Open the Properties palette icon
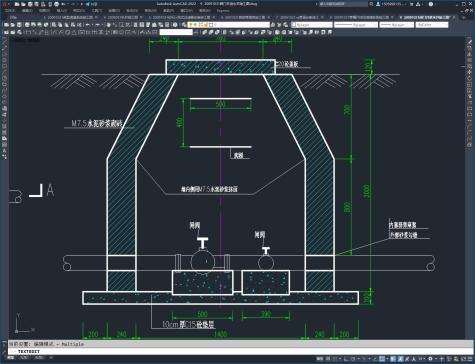 click(x=135, y=25)
